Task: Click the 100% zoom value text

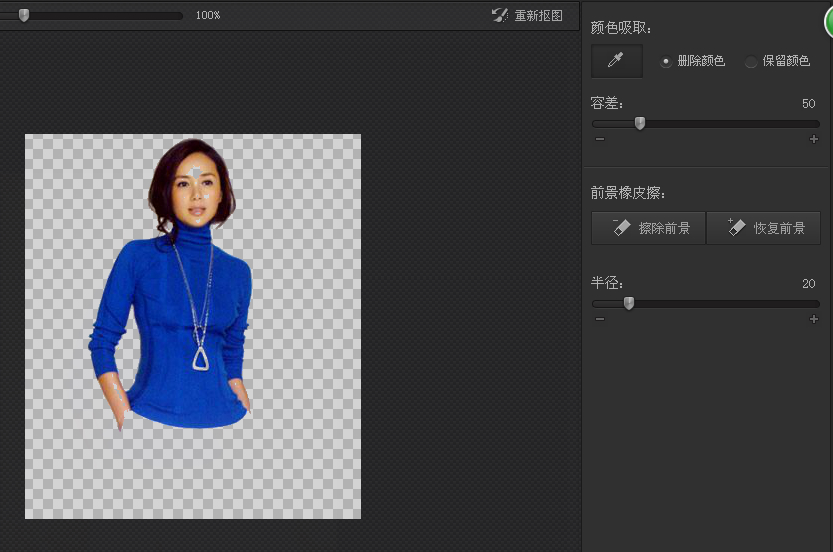Action: pos(208,15)
